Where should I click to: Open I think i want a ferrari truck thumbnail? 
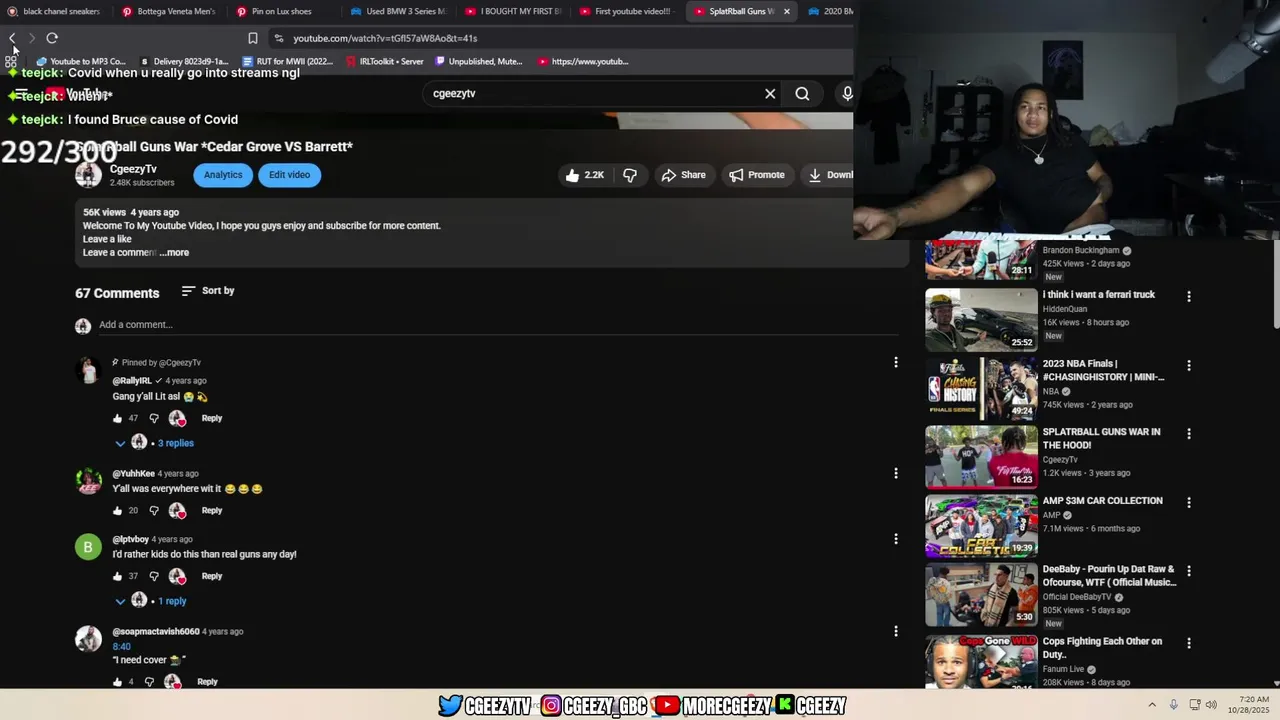[981, 320]
